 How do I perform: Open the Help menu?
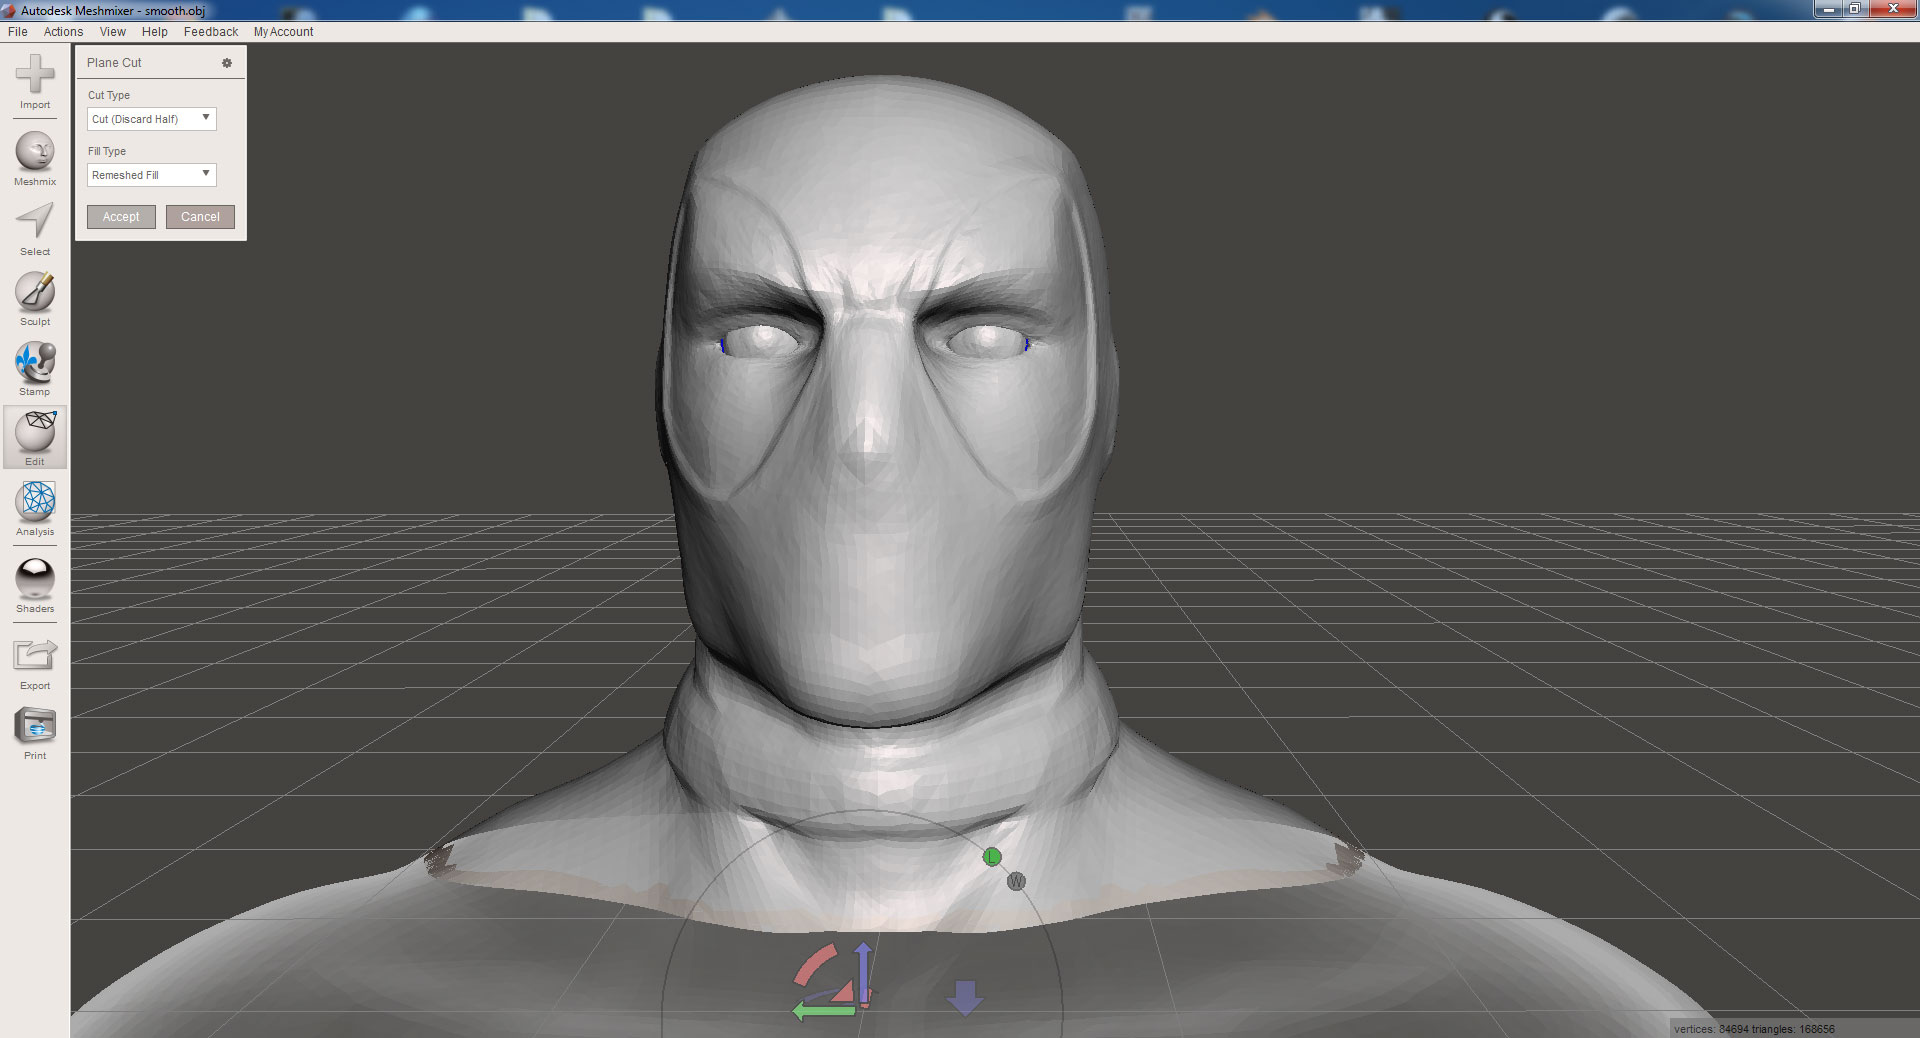click(155, 32)
